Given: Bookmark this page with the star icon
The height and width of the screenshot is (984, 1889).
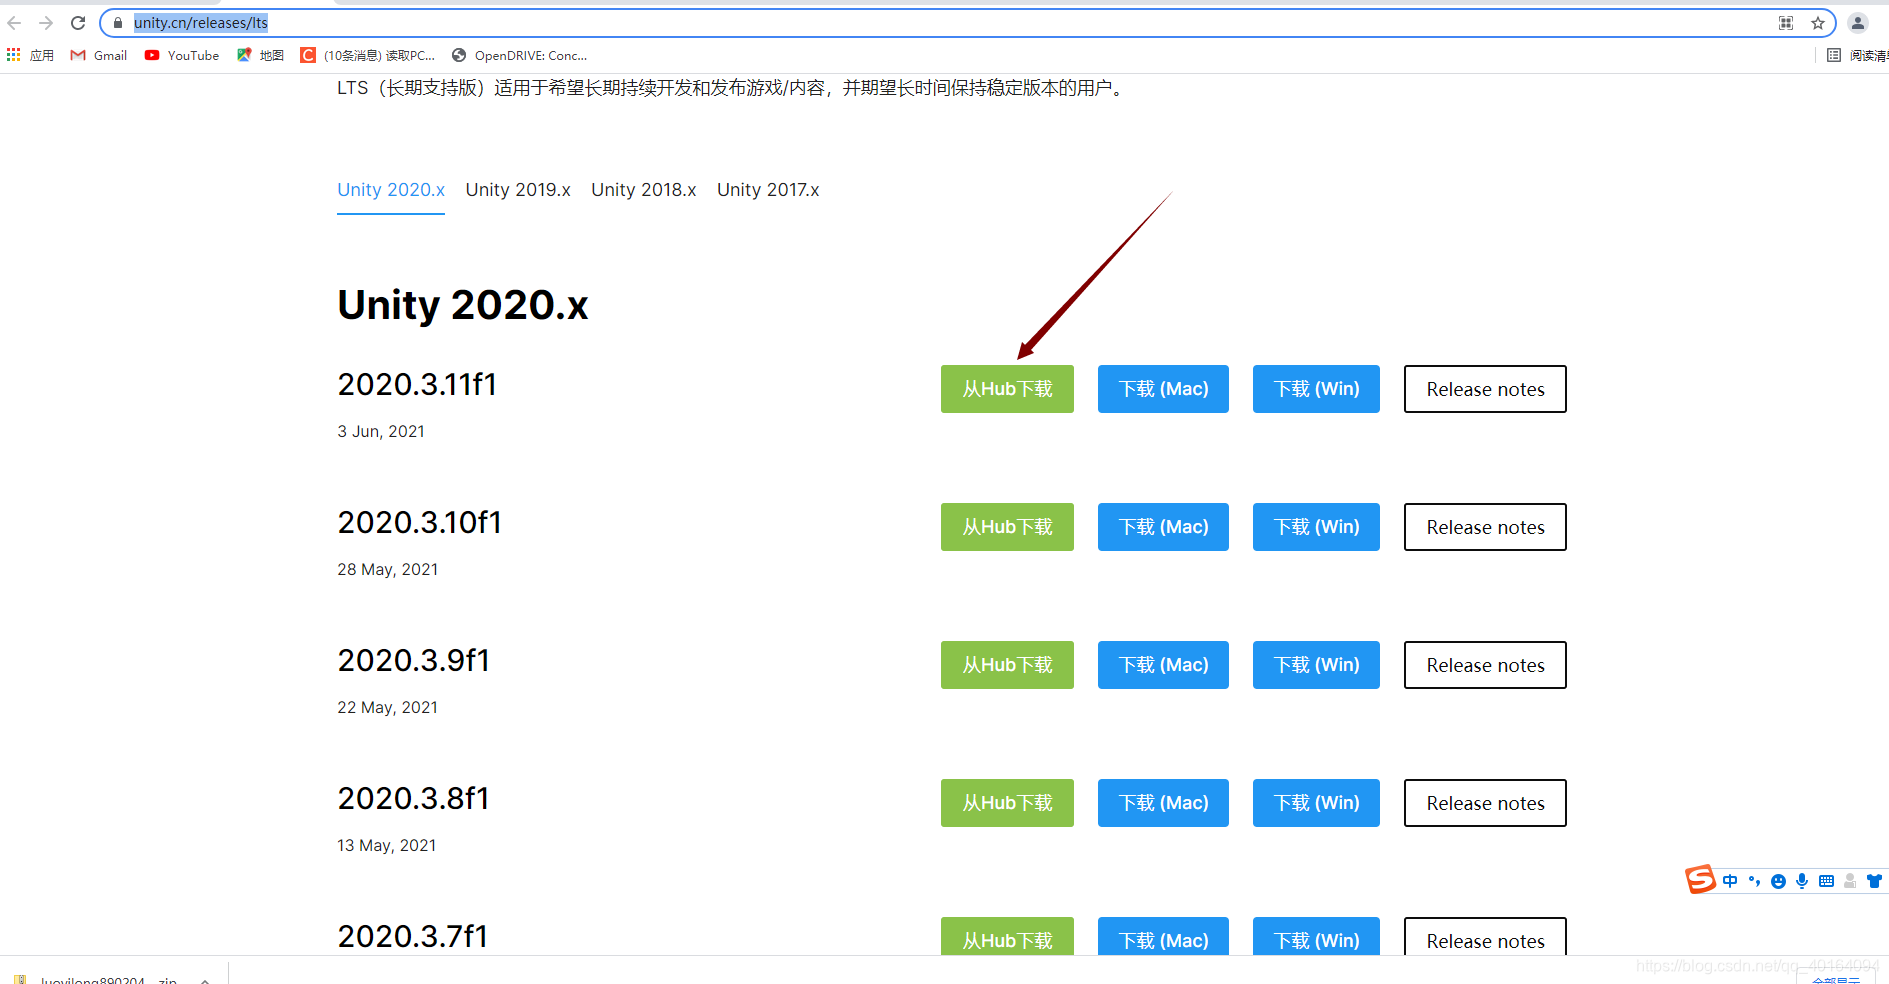Looking at the screenshot, I should 1818,23.
